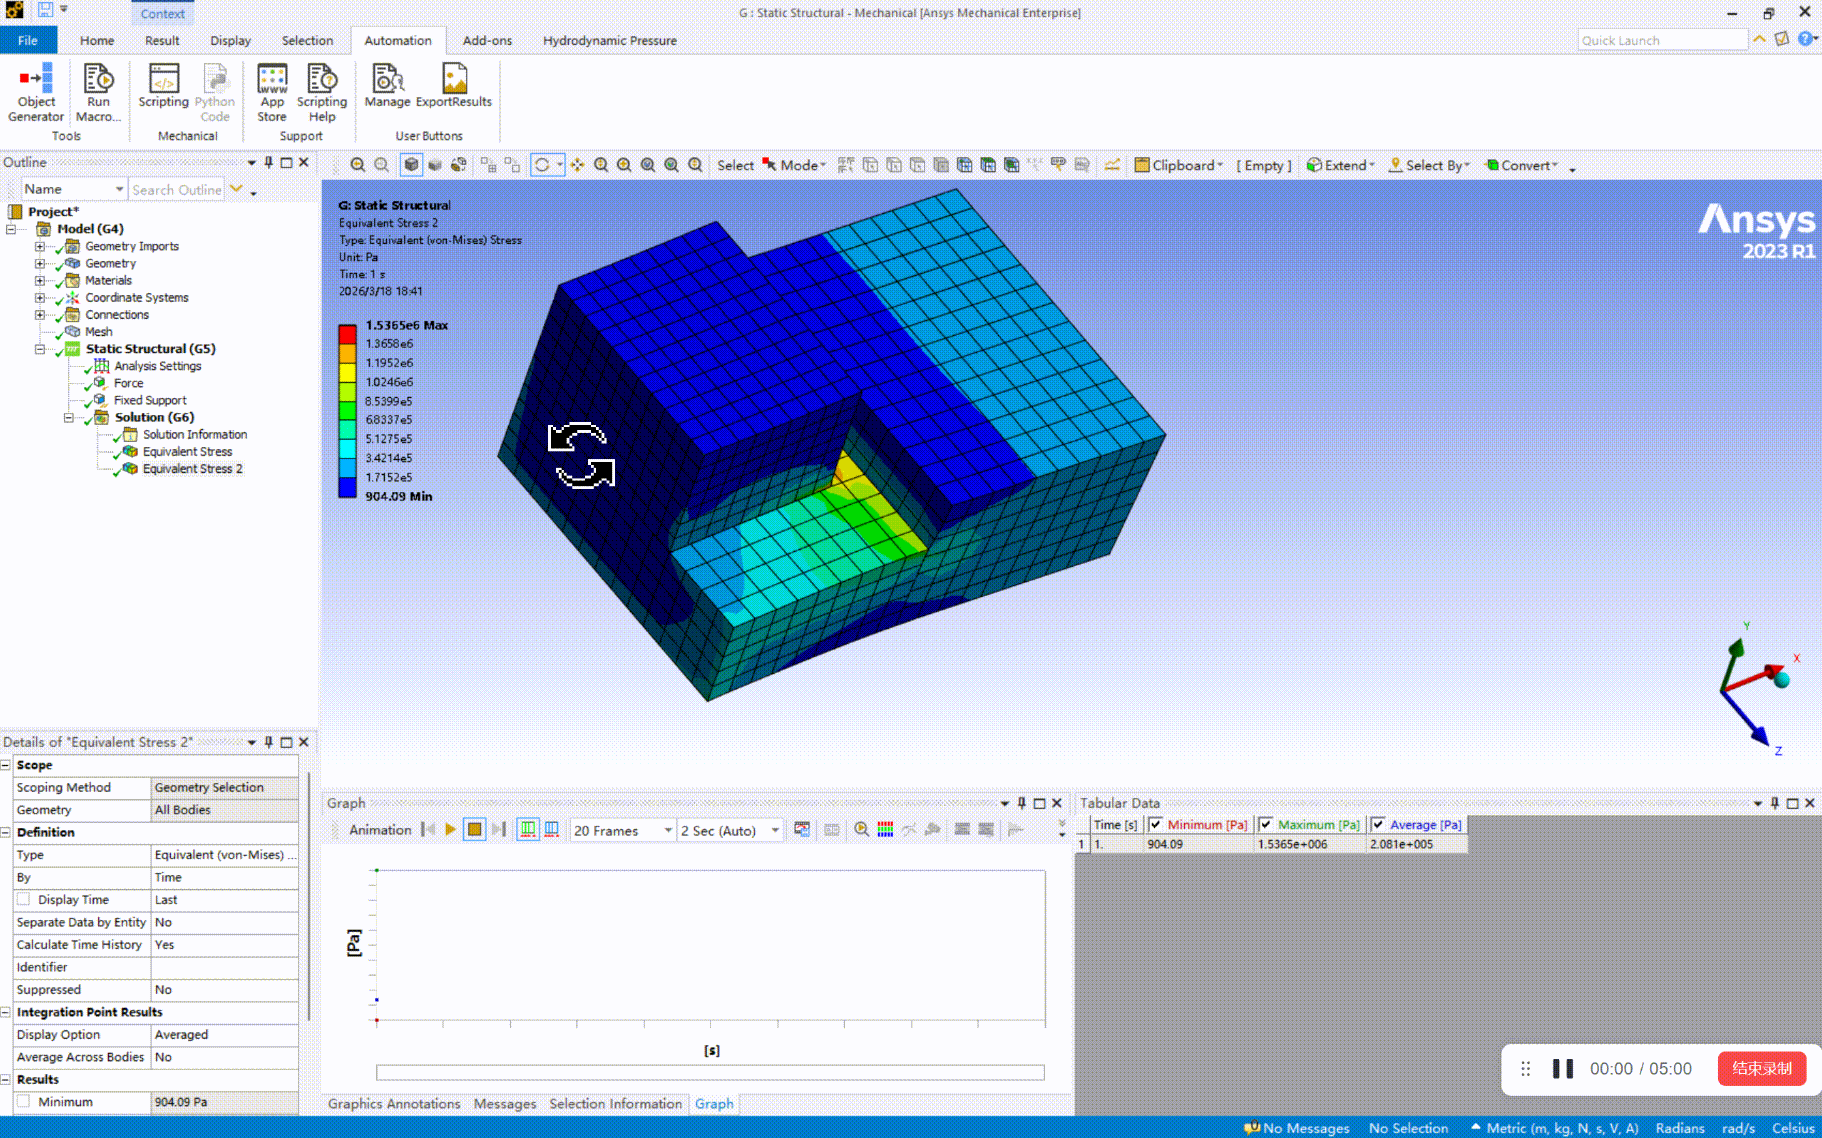Pause the screen recording
Image resolution: width=1822 pixels, height=1138 pixels.
[1563, 1069]
